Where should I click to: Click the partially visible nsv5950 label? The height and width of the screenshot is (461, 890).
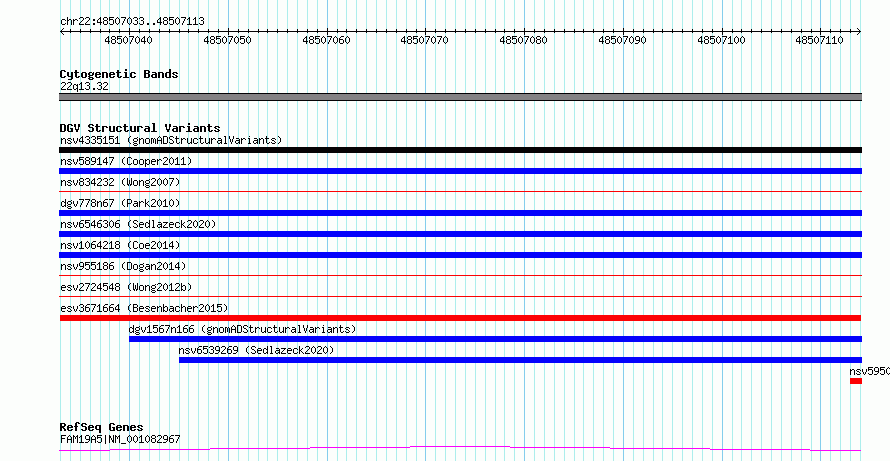tap(870, 371)
